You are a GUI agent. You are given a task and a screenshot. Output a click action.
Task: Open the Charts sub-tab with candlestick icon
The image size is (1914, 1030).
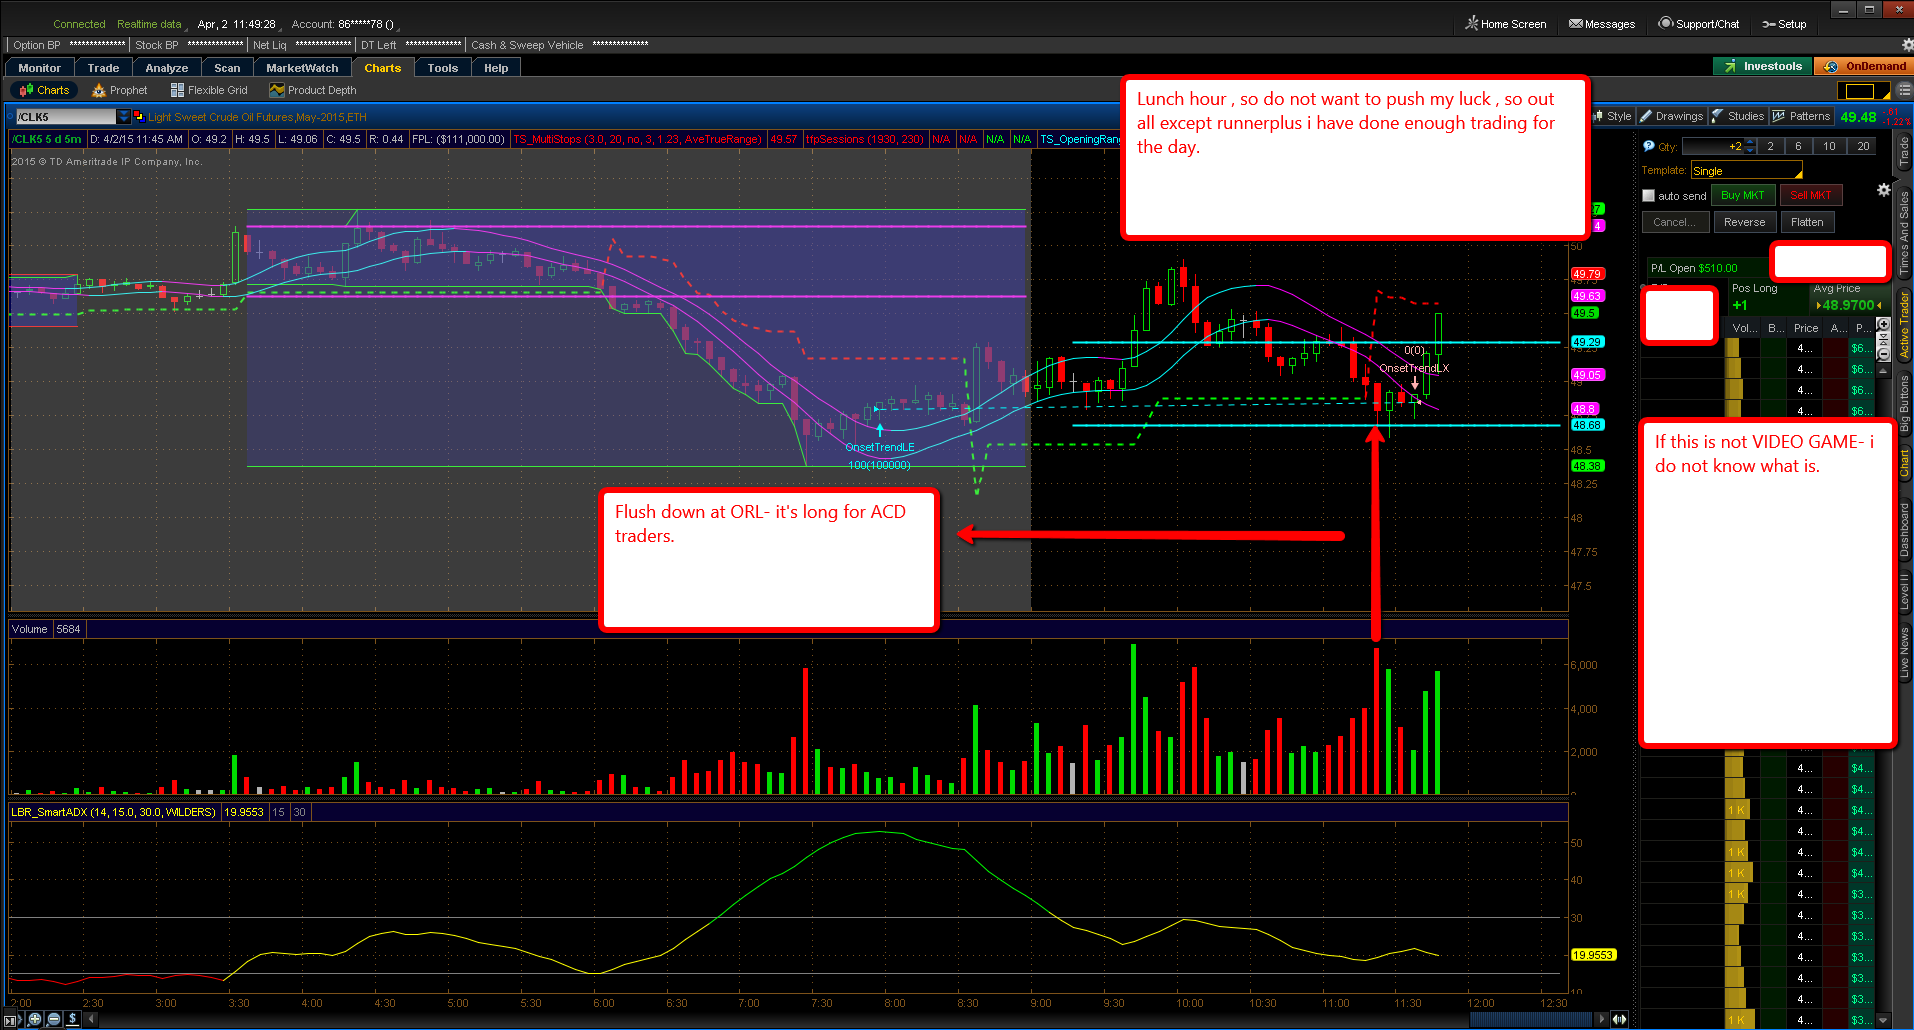click(45, 90)
